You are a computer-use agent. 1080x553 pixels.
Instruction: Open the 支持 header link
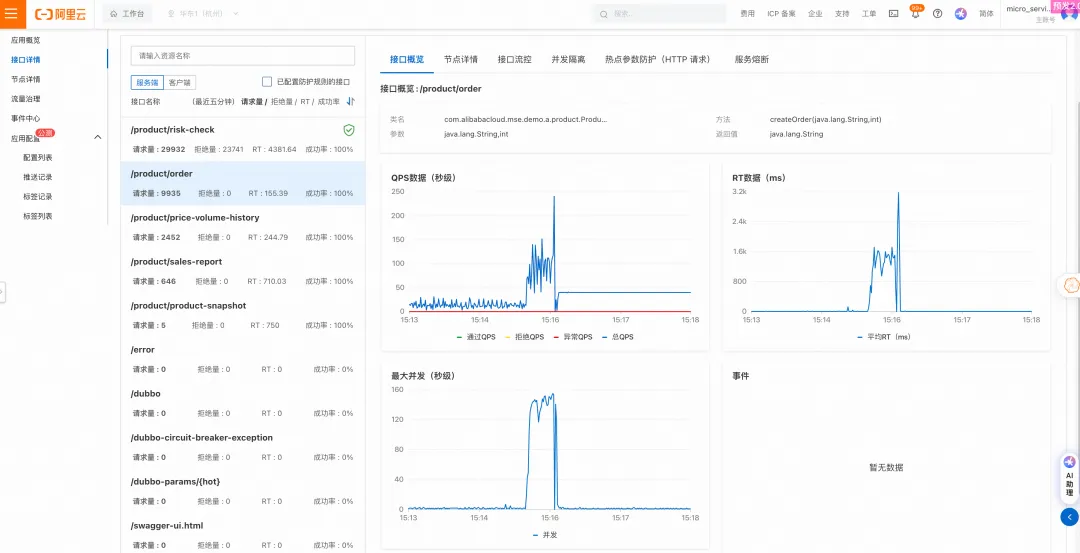tap(842, 14)
